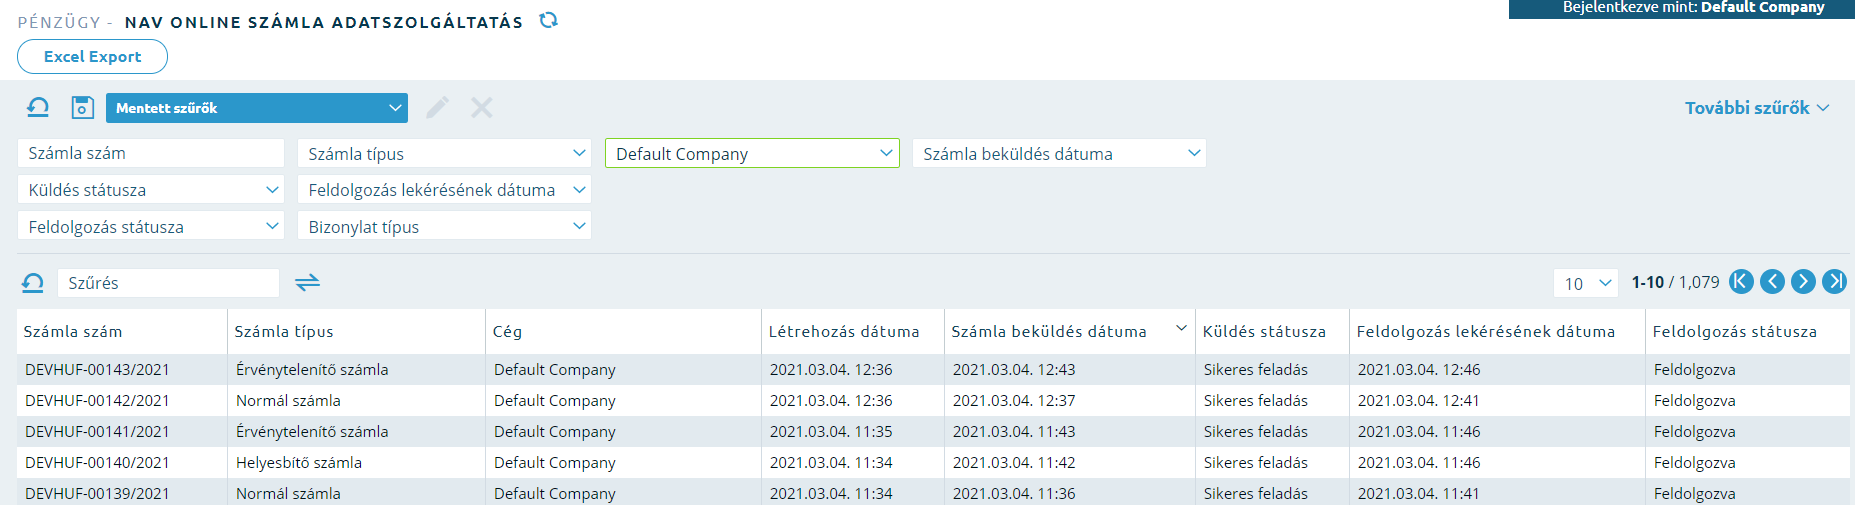Screen dimensions: 1855x505
Task: Select invoice DEVHUF-00139/2021
Action: pyautogui.click(x=97, y=493)
